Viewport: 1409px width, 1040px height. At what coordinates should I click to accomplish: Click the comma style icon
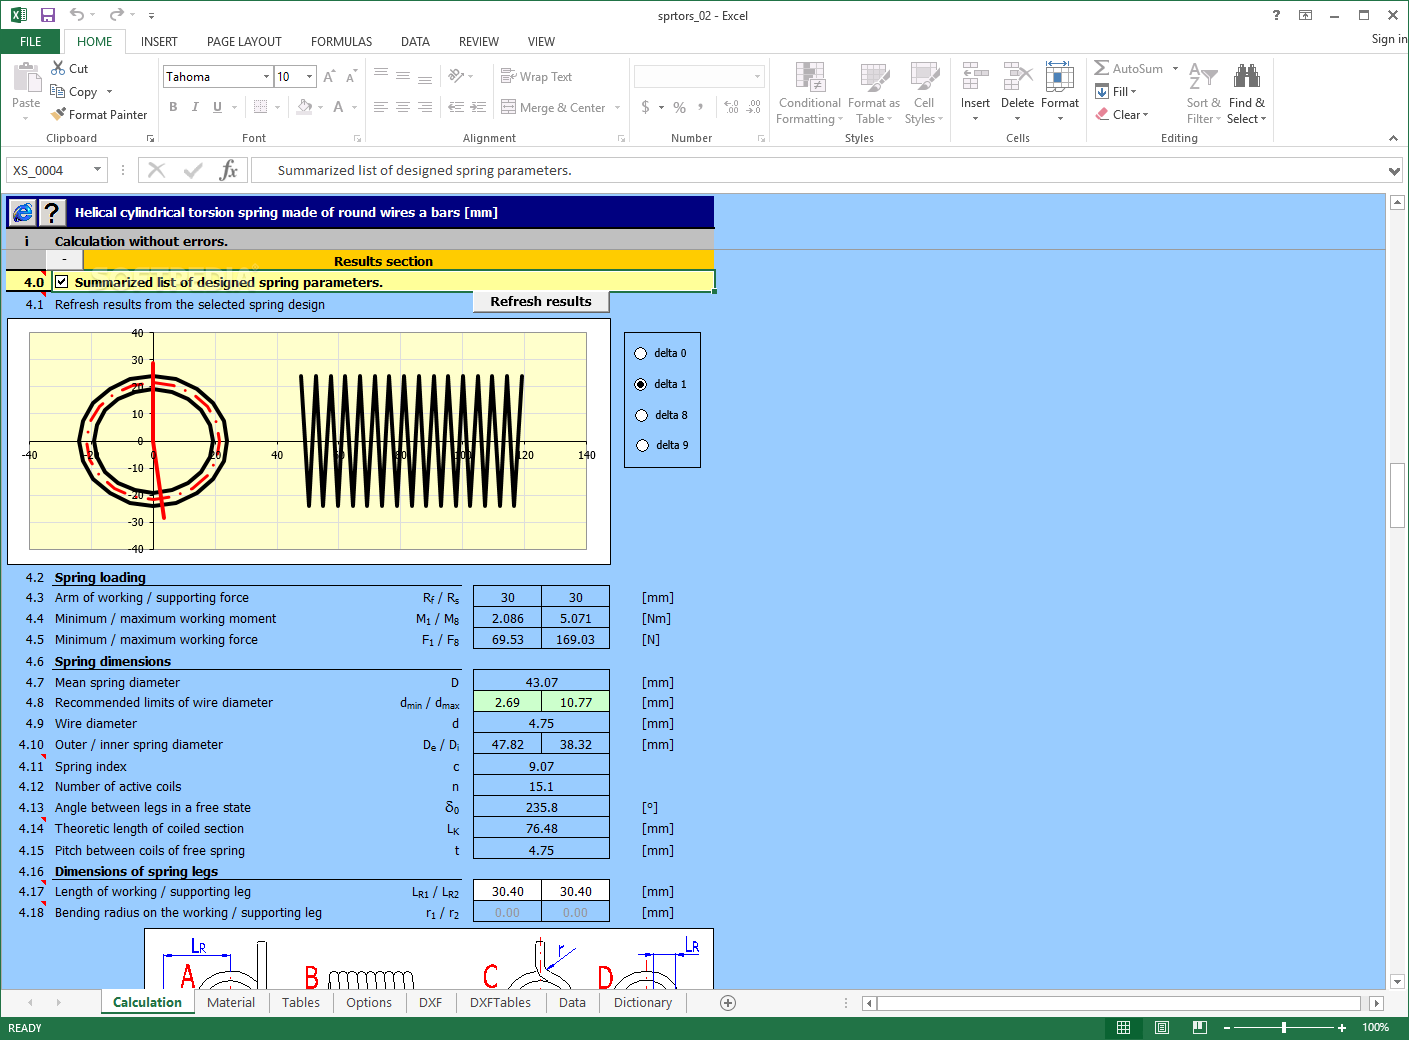(701, 107)
